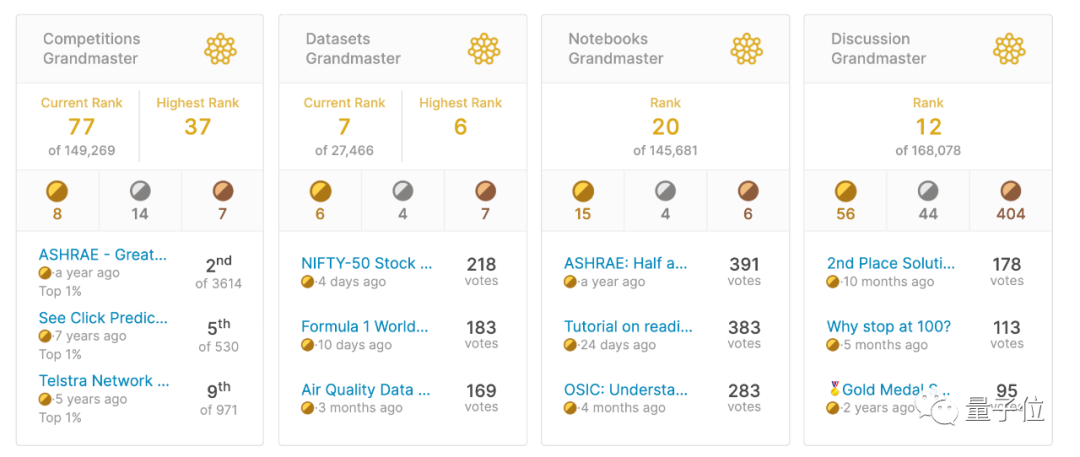Open the See Click Predic... competition link
Screen dimensions: 1080x457
click(102, 318)
